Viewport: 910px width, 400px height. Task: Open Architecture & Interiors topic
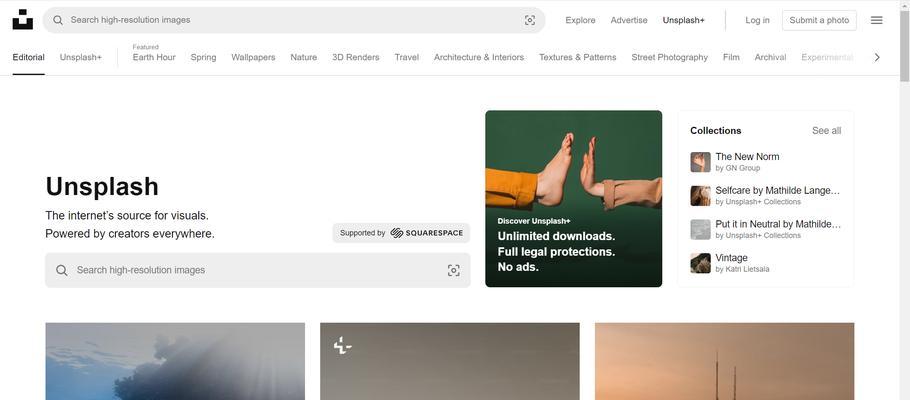(479, 57)
